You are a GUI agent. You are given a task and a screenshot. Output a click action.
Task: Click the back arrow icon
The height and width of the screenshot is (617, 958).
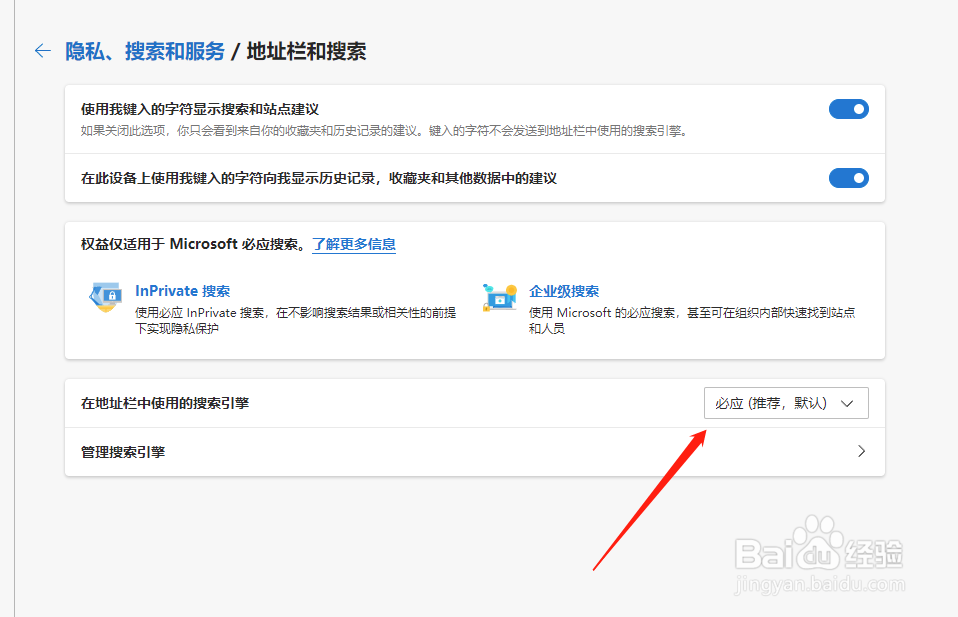pyautogui.click(x=43, y=51)
